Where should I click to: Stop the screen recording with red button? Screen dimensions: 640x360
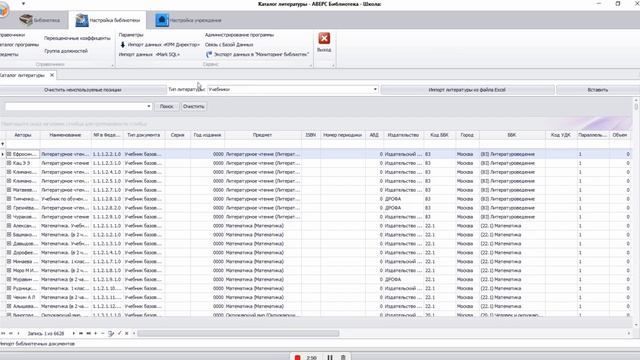tap(298, 358)
